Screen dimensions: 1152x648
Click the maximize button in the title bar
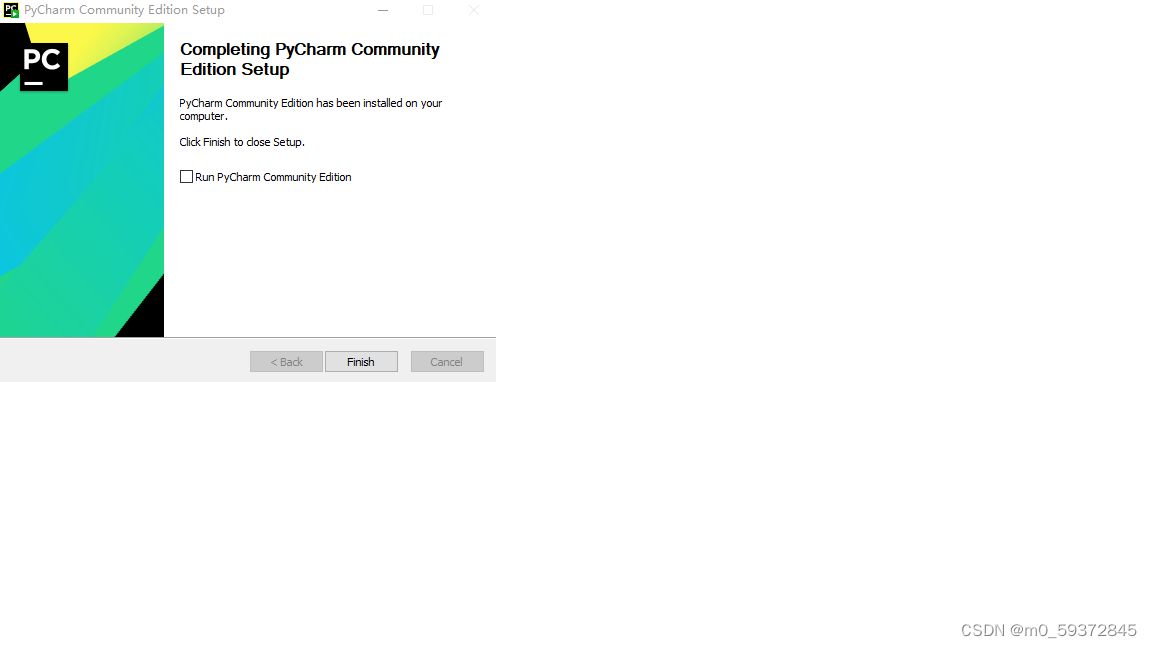tap(428, 10)
